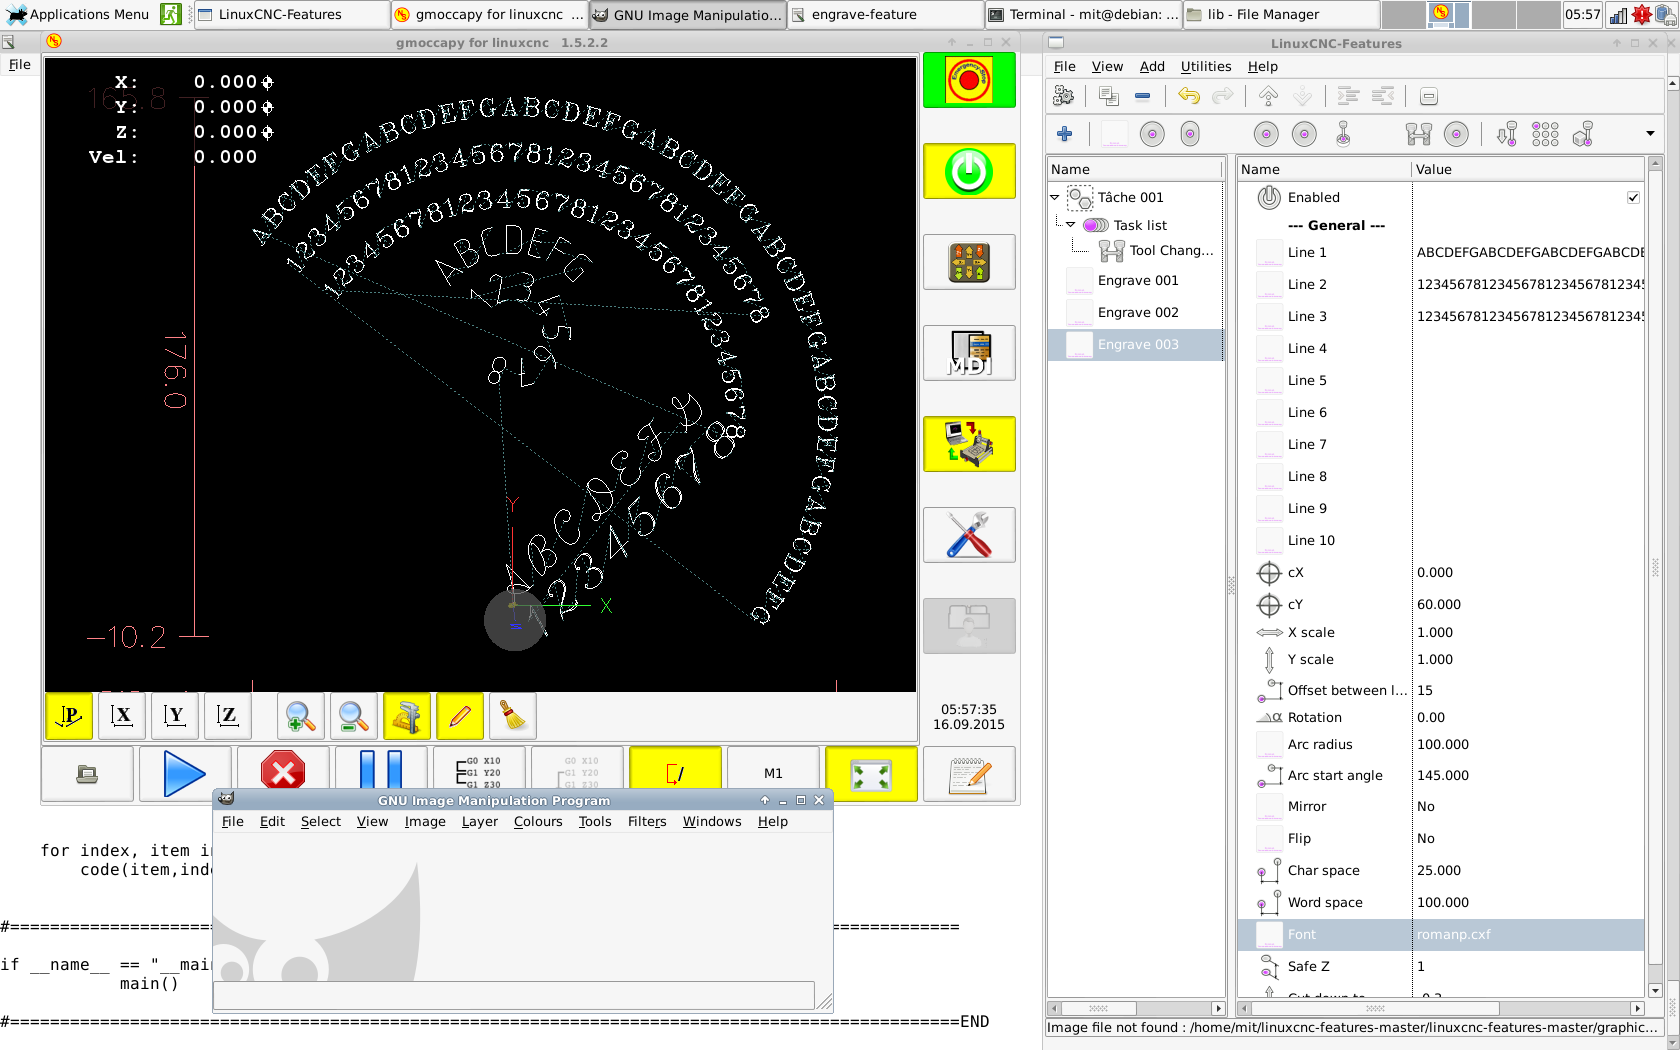Select the Font value romanp.cxf
This screenshot has height=1050, width=1680.
1529,935
